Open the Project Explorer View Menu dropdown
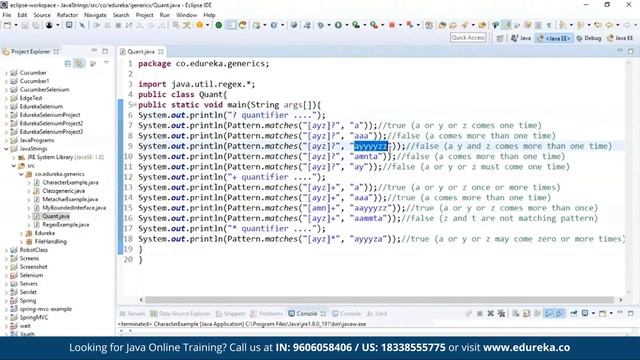Screen dimensions: 640x360 click(107, 63)
